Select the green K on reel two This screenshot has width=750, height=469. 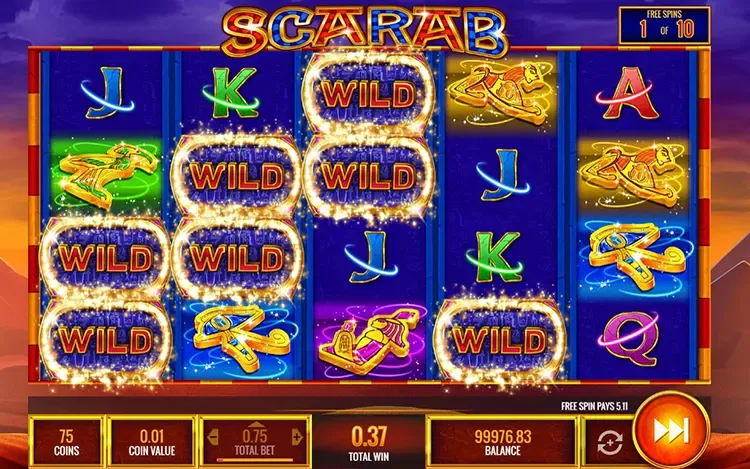[232, 93]
